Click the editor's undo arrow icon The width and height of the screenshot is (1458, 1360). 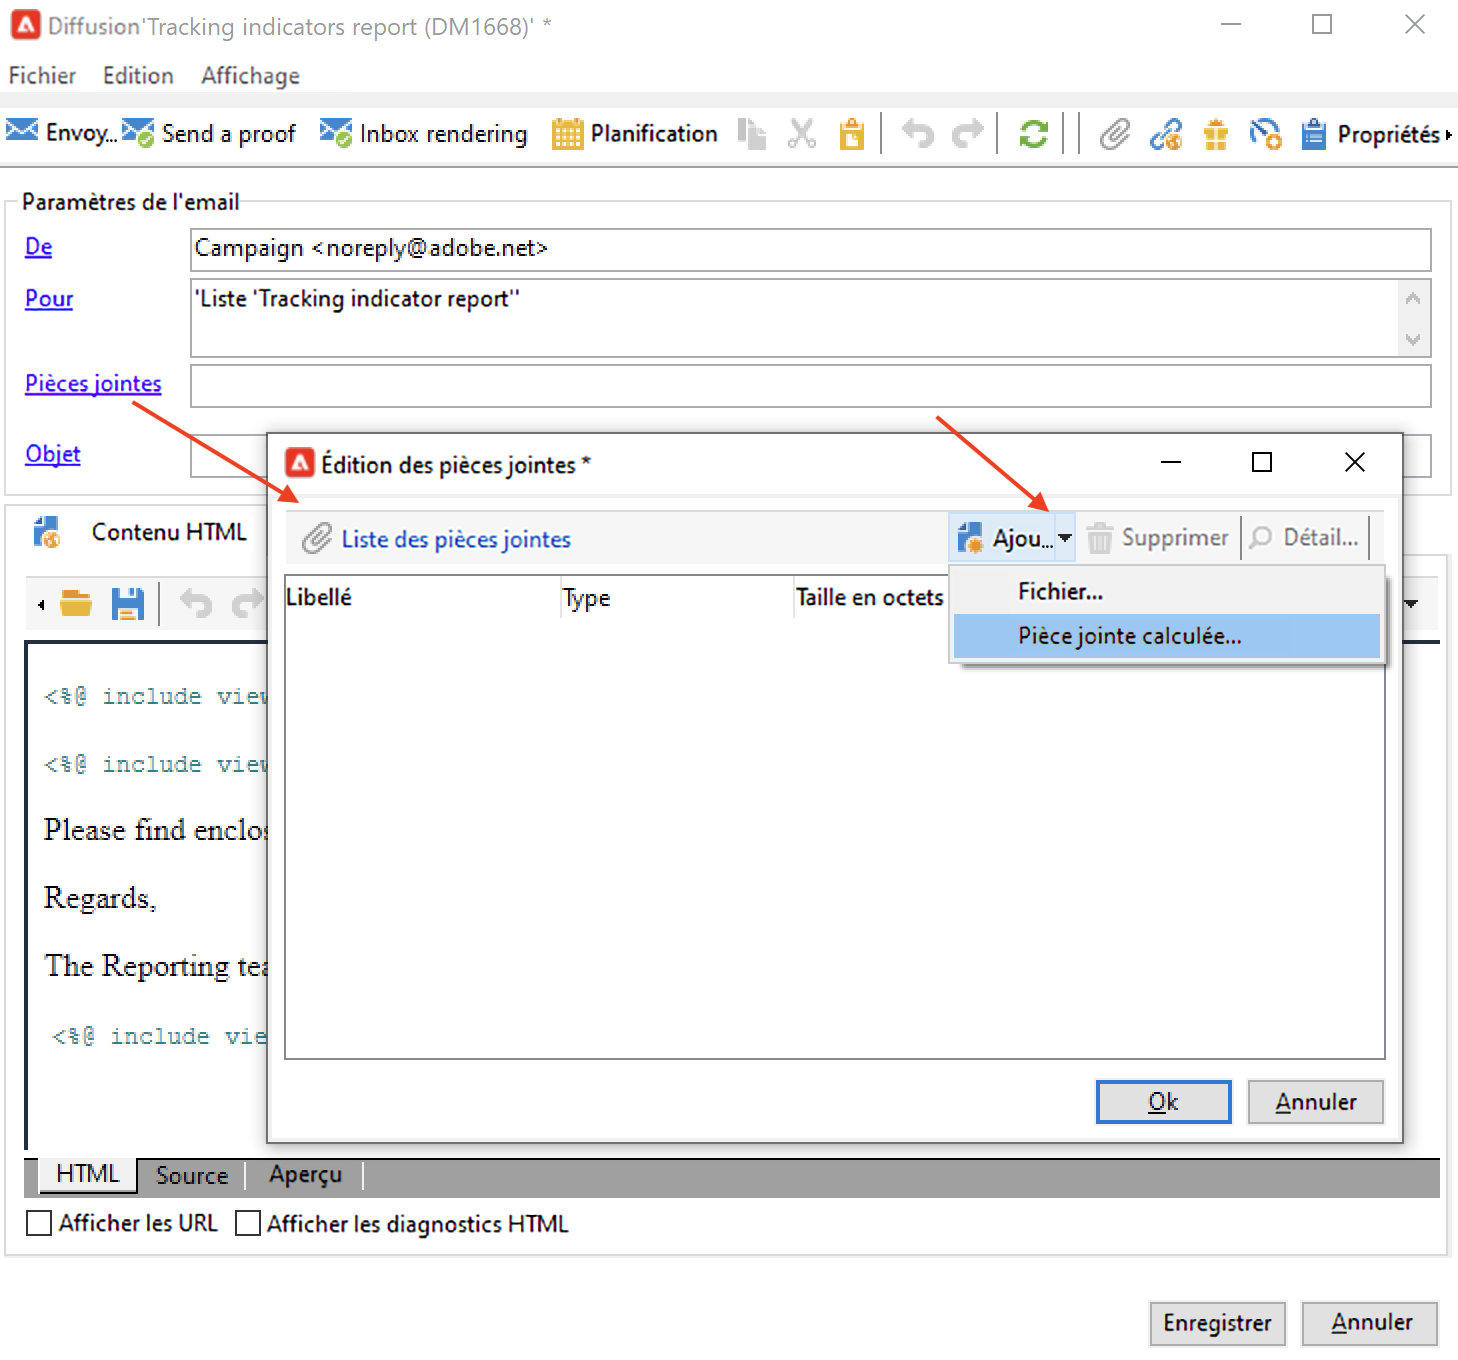point(196,604)
